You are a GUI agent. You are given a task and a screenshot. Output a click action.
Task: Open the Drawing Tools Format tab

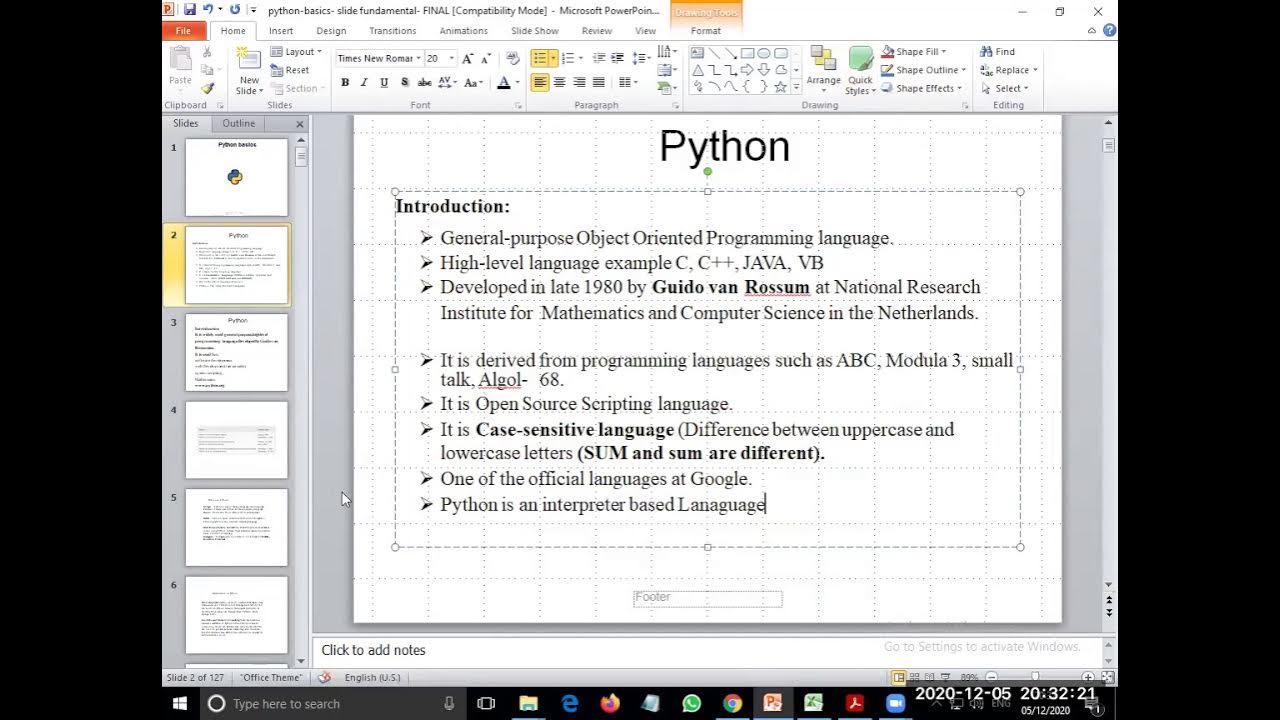point(705,31)
